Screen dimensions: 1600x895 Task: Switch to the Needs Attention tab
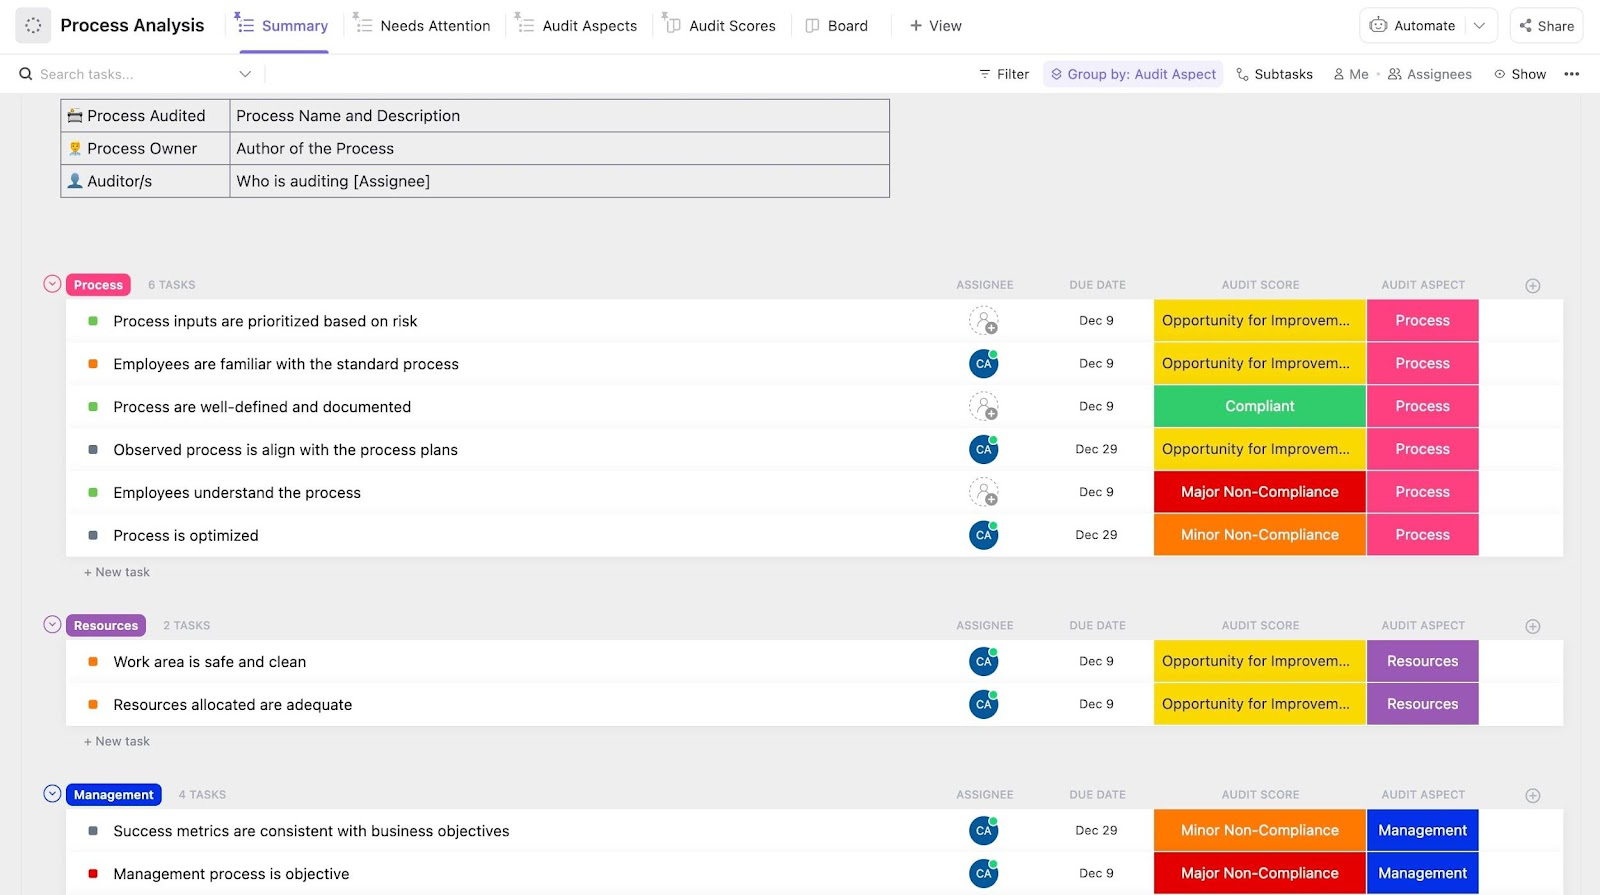point(423,26)
